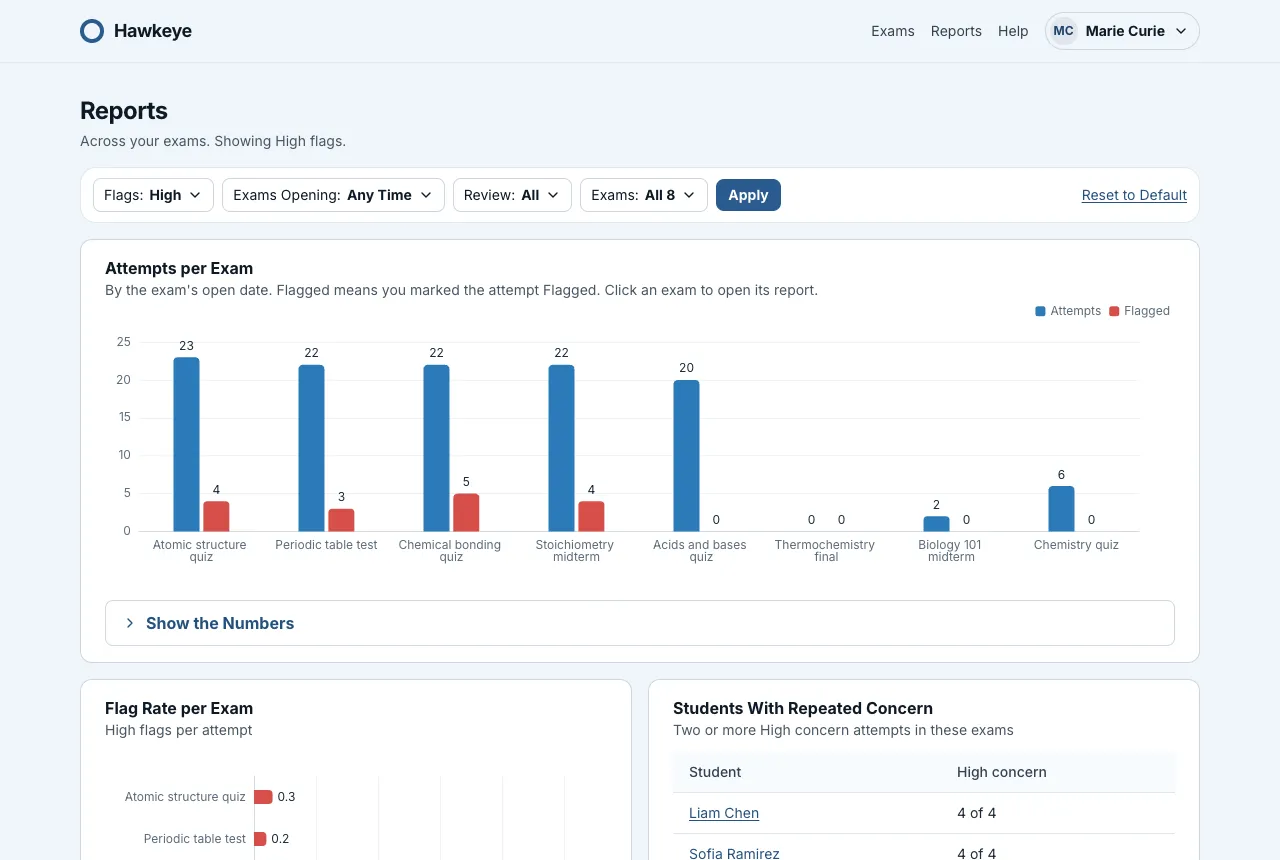Click the Acids and bases quiz axis label

coord(700,551)
